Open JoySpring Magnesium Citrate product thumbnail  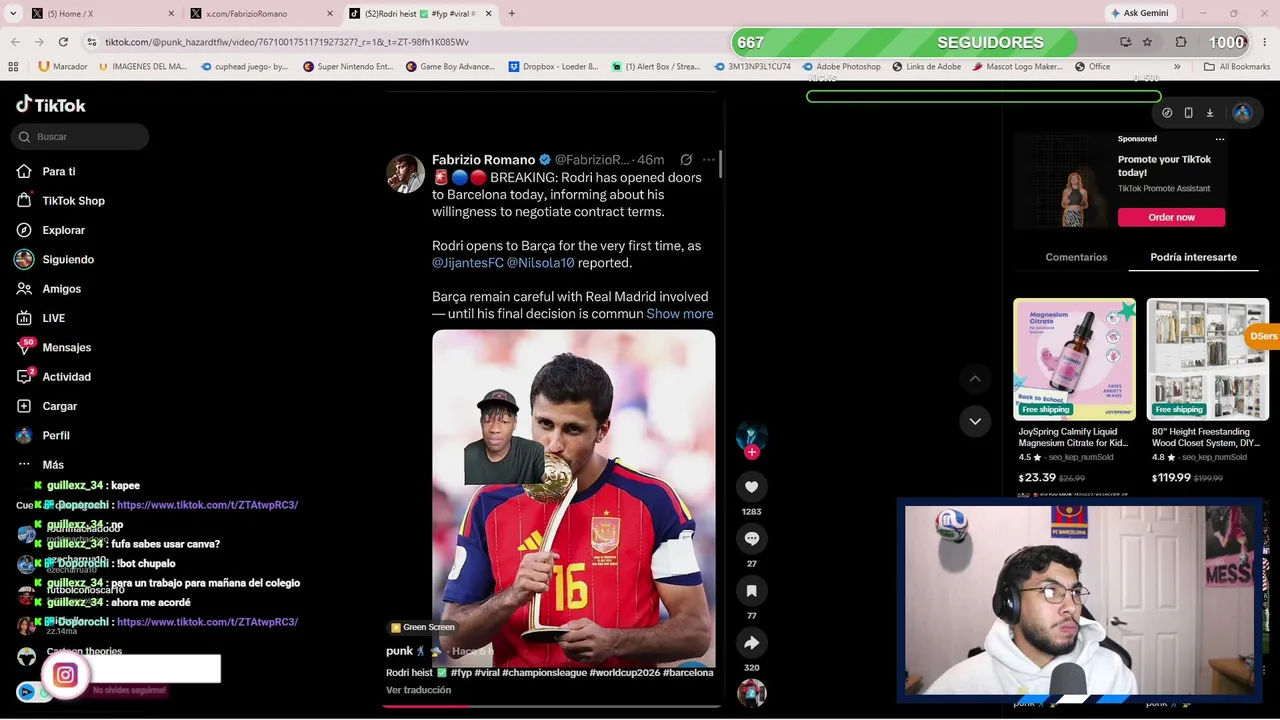tap(1074, 359)
